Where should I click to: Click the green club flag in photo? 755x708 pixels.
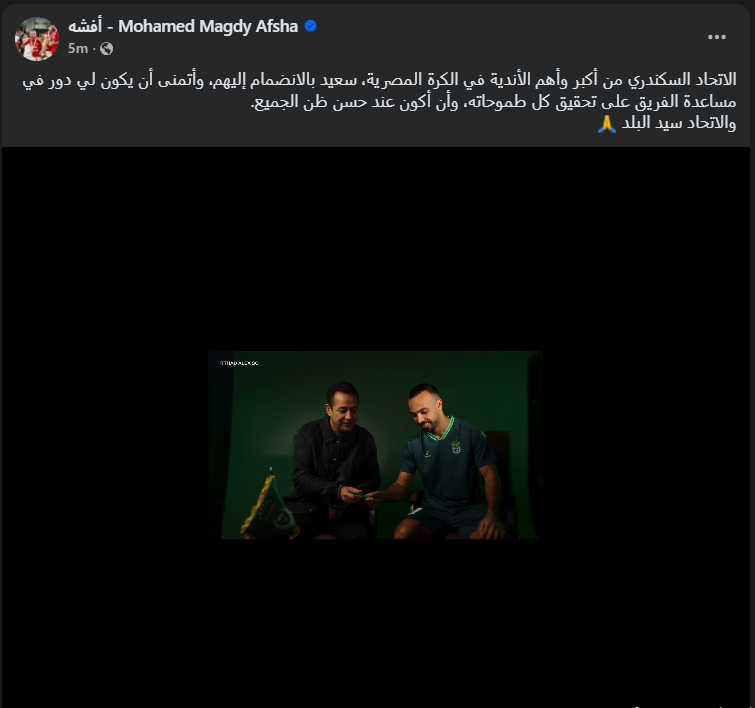coord(269,506)
